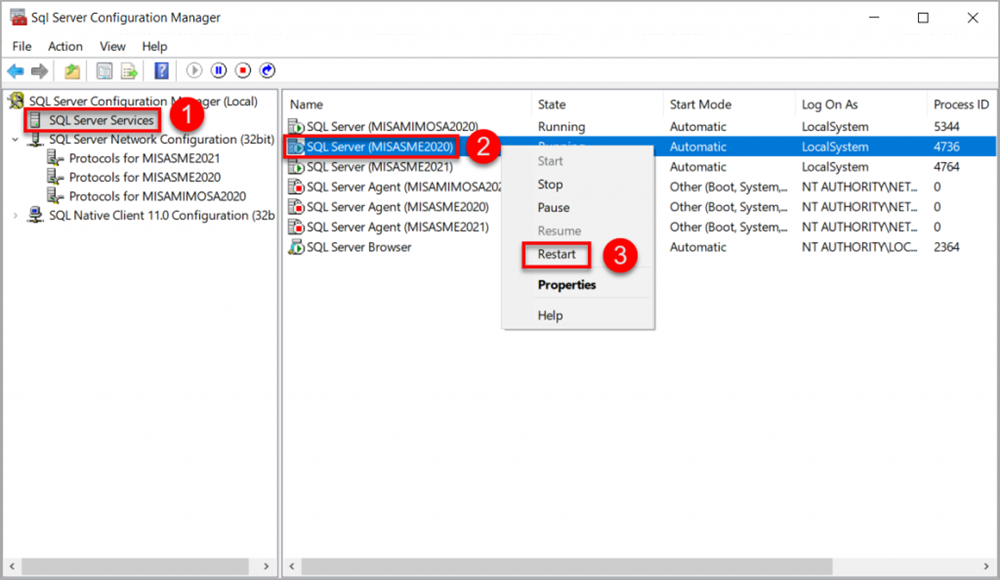Sort list by Start Mode column header

(x=700, y=104)
